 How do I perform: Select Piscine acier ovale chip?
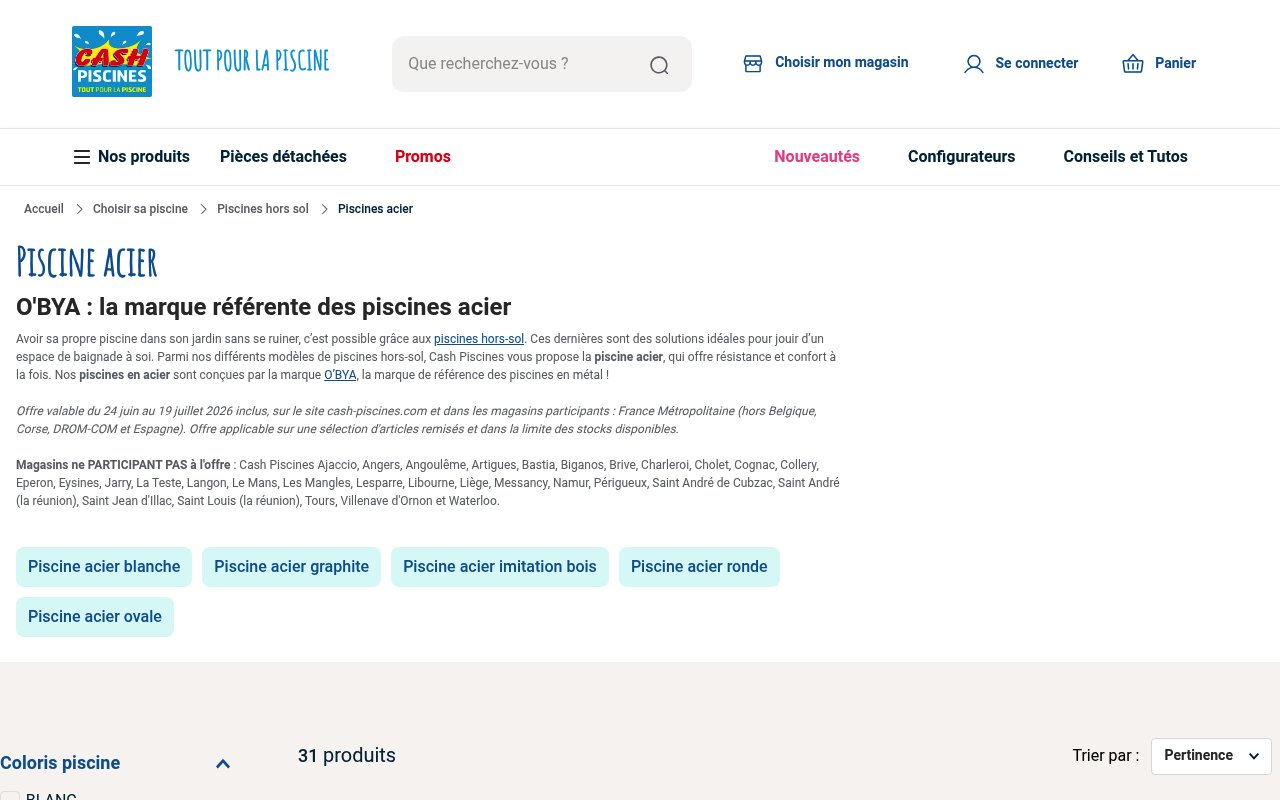95,617
